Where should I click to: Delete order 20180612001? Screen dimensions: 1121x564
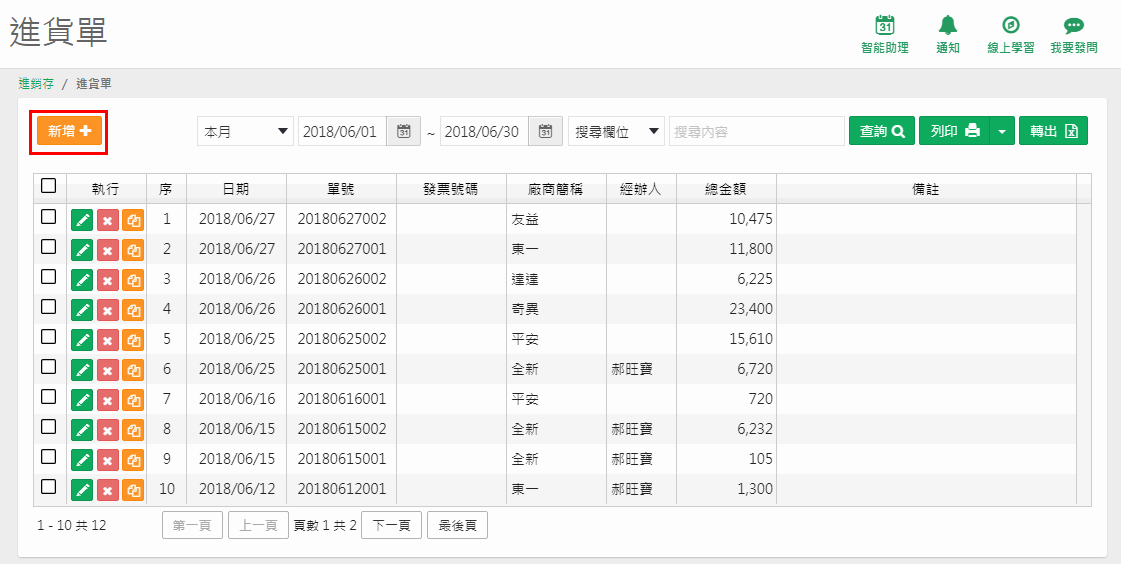[x=107, y=490]
